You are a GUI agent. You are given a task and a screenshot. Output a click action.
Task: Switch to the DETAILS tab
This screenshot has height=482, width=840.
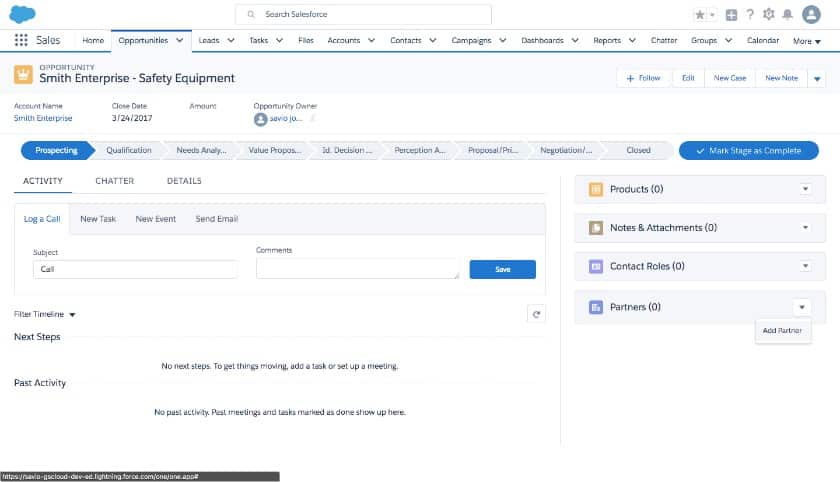(x=184, y=181)
